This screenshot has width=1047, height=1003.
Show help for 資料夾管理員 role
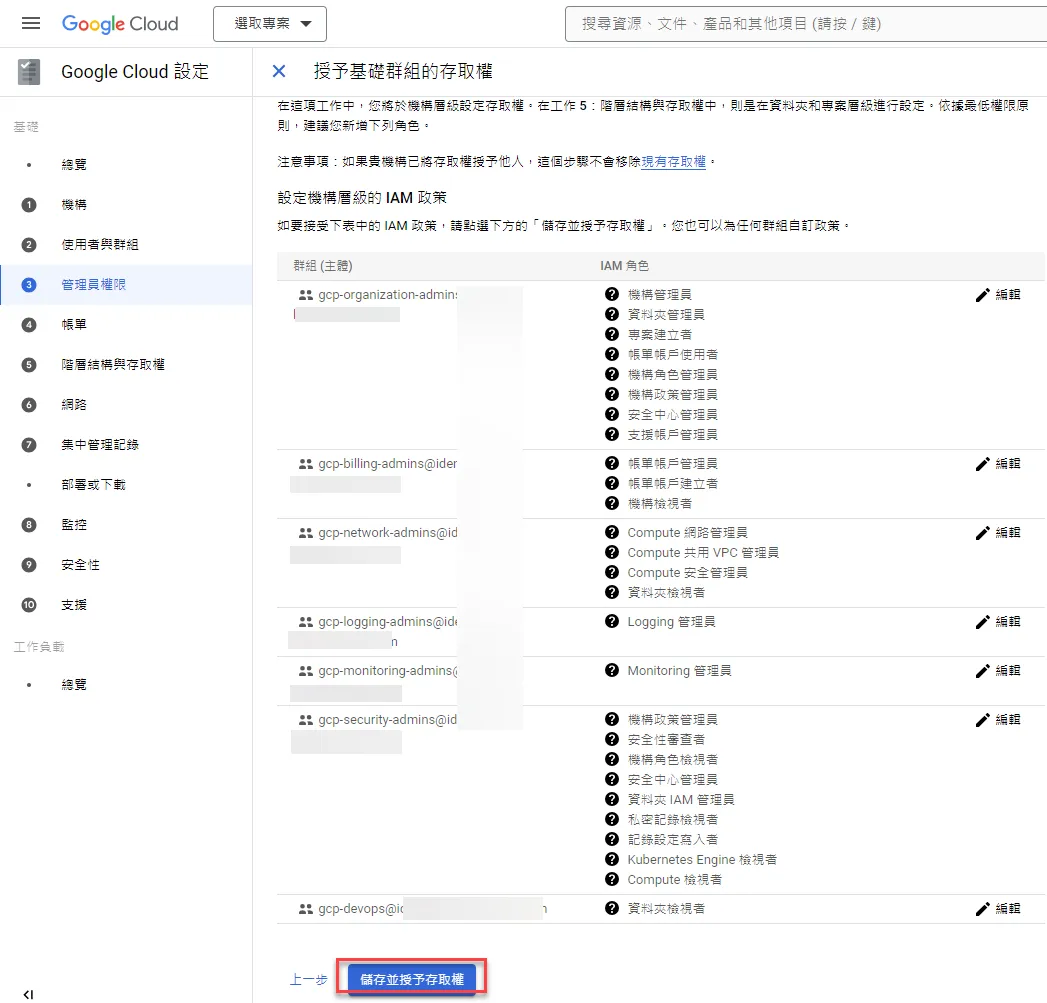(x=612, y=314)
